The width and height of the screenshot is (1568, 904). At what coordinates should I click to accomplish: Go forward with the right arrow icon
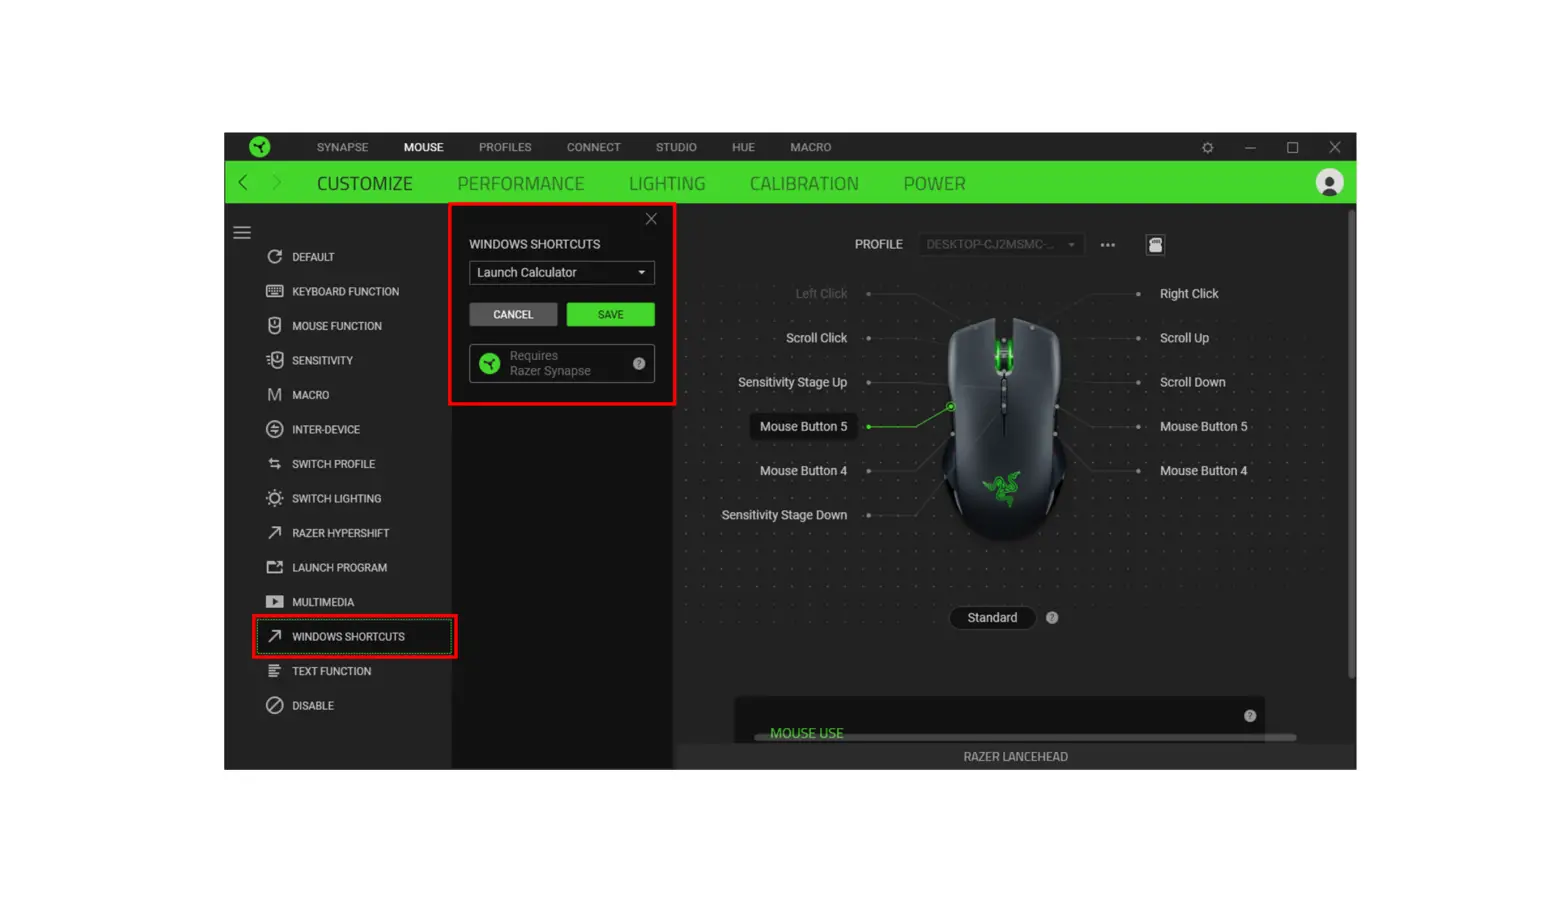(x=277, y=182)
